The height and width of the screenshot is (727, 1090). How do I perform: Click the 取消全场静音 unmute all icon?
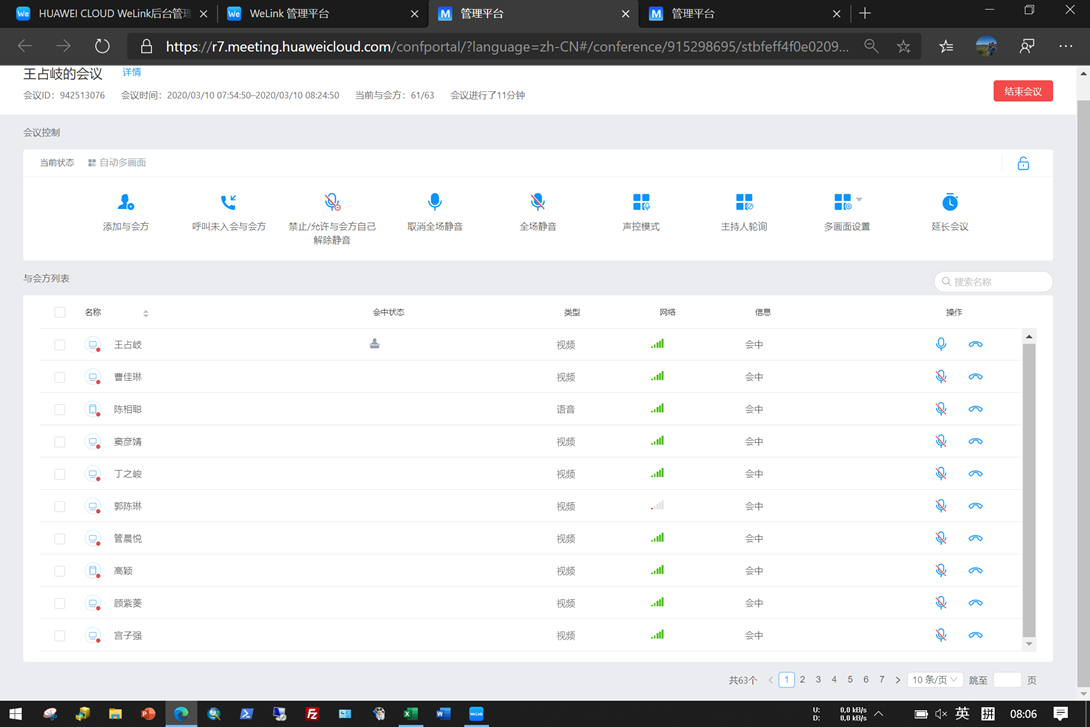point(435,203)
